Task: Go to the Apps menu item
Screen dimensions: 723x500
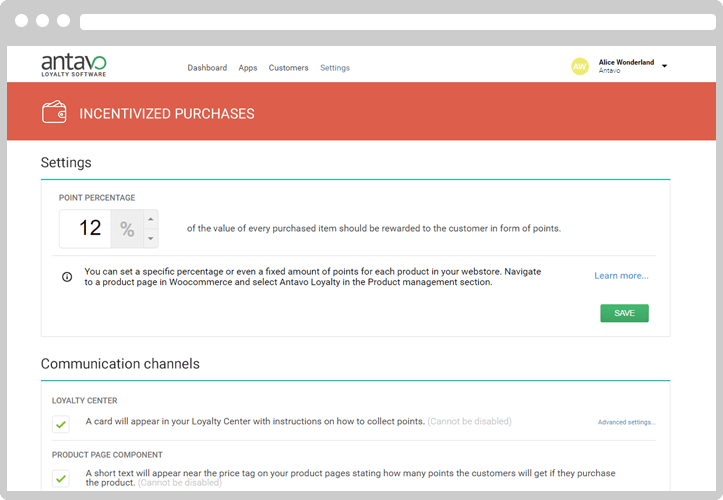Action: coord(248,68)
